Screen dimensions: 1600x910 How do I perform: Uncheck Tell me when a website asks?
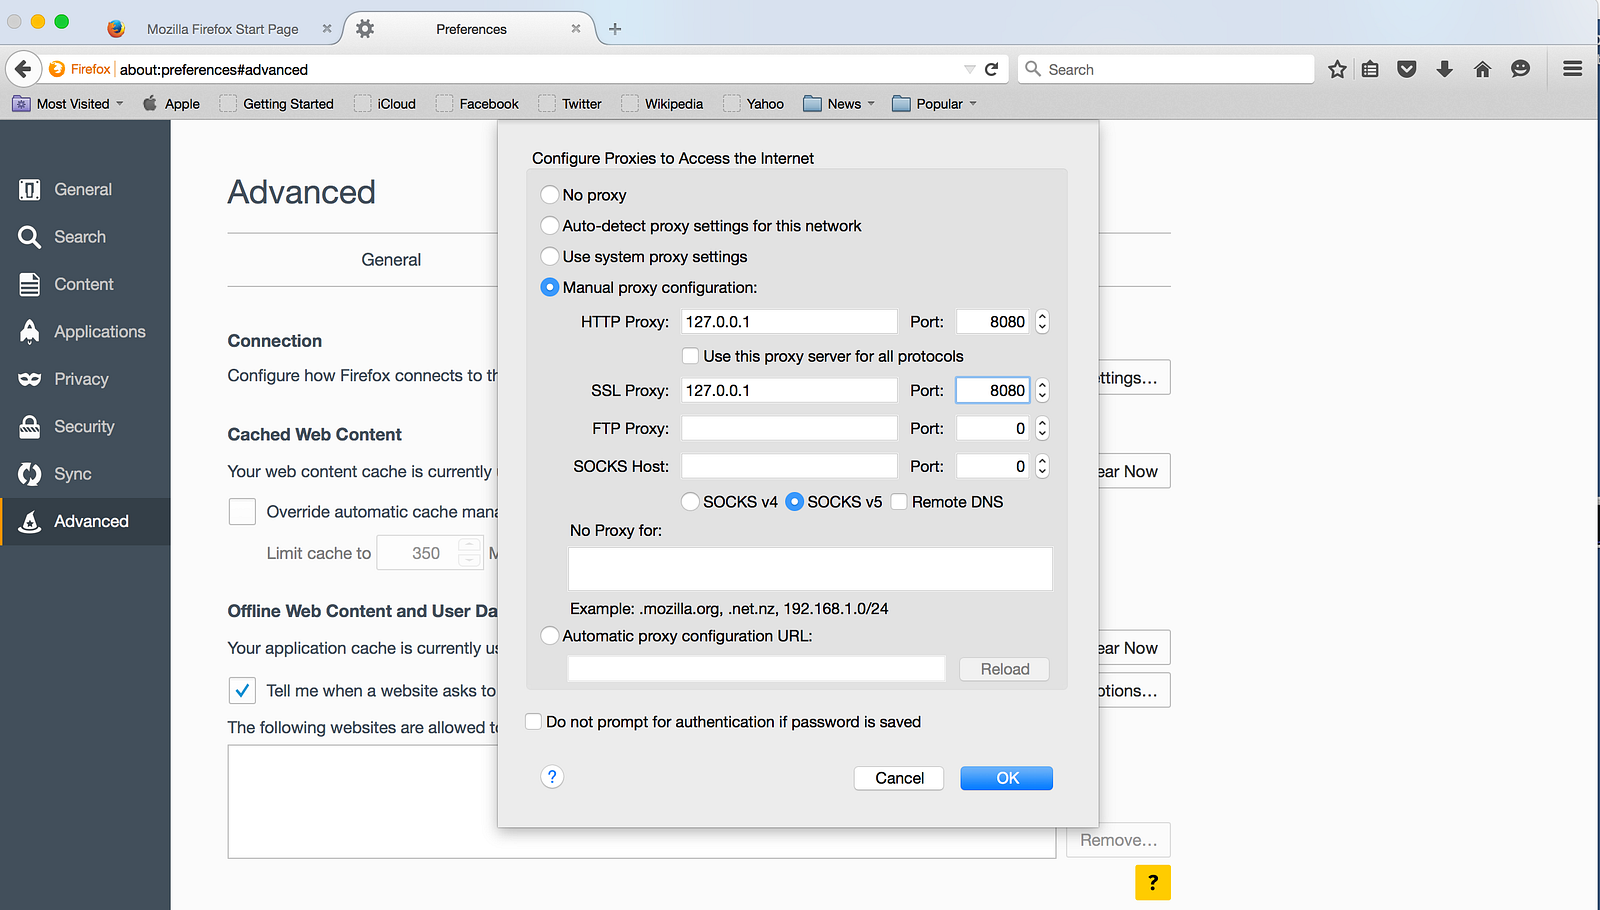pos(242,691)
